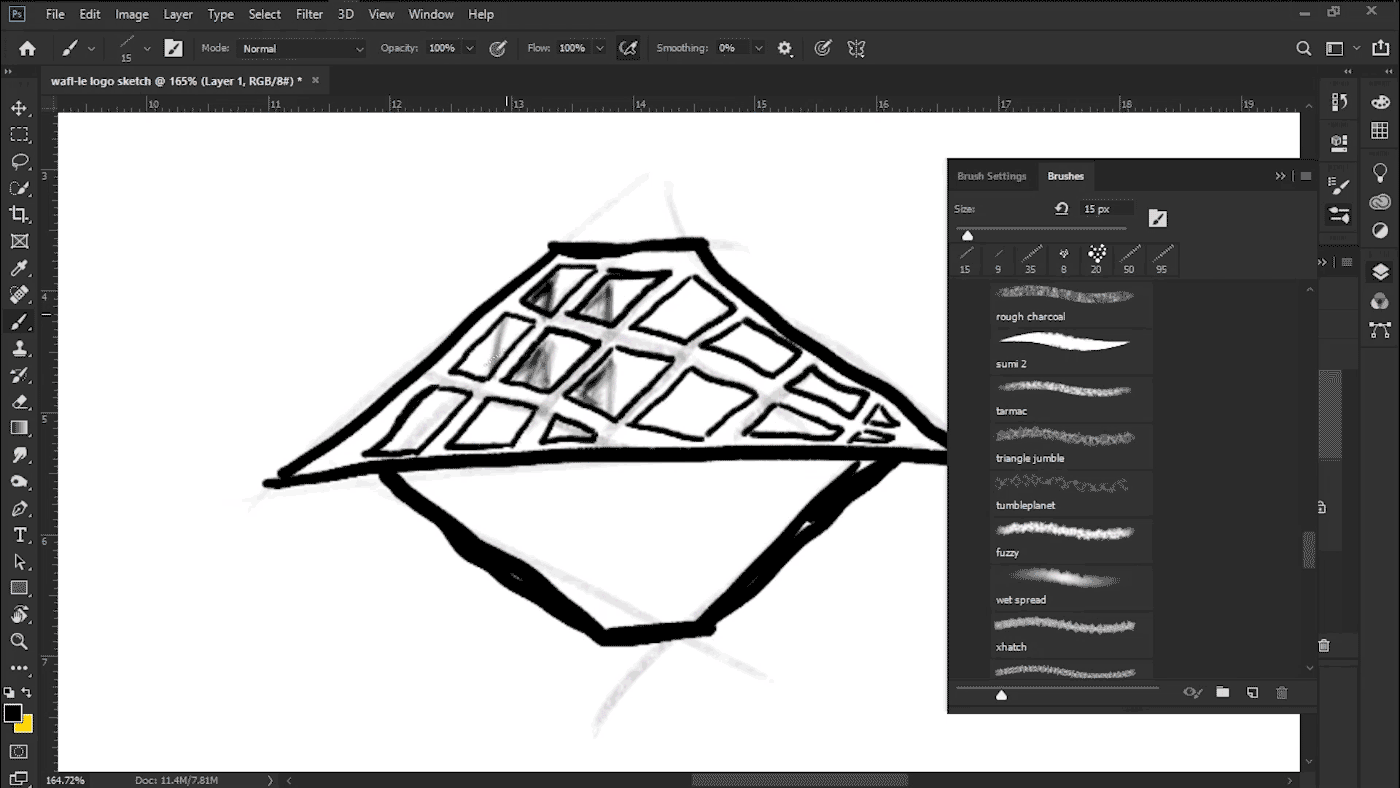Select the Hand tool
The width and height of the screenshot is (1400, 788).
19,615
